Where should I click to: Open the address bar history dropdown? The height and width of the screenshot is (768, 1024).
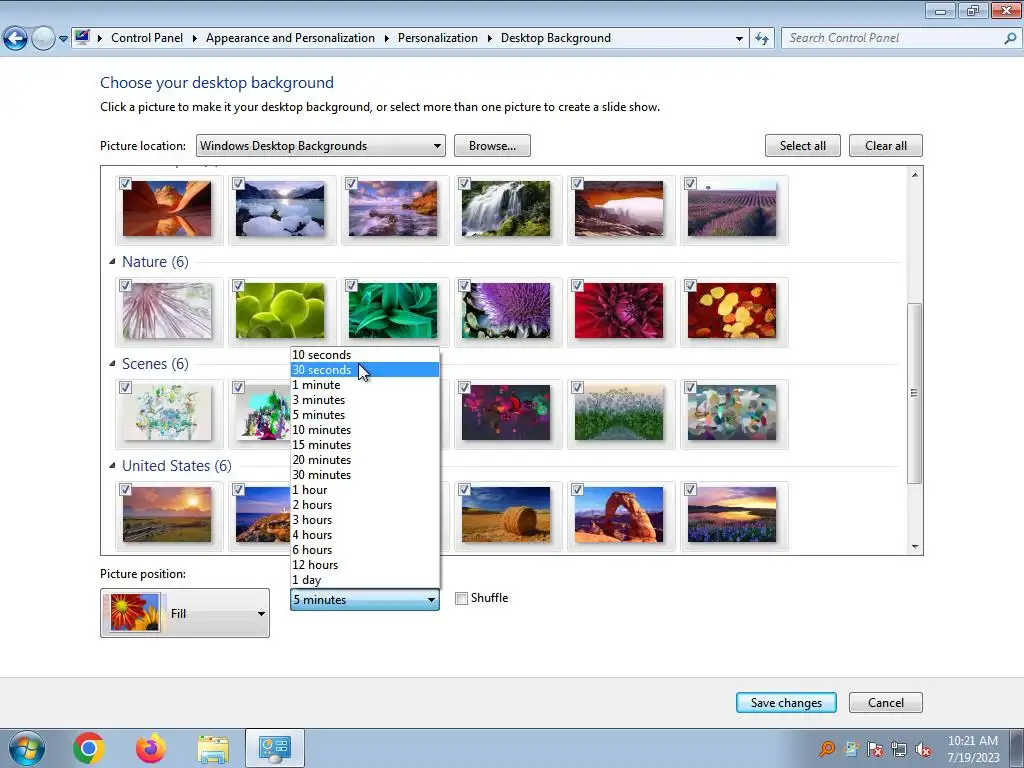739,39
